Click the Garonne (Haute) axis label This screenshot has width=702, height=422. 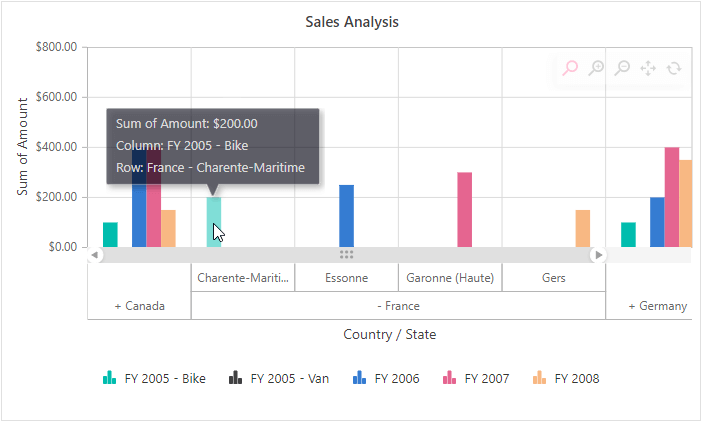click(450, 277)
